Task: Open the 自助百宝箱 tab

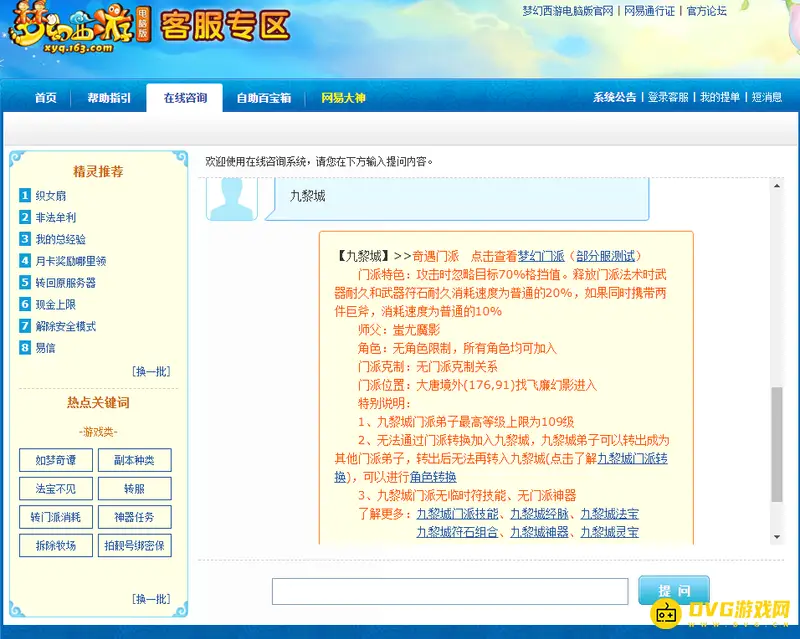Action: [264, 98]
